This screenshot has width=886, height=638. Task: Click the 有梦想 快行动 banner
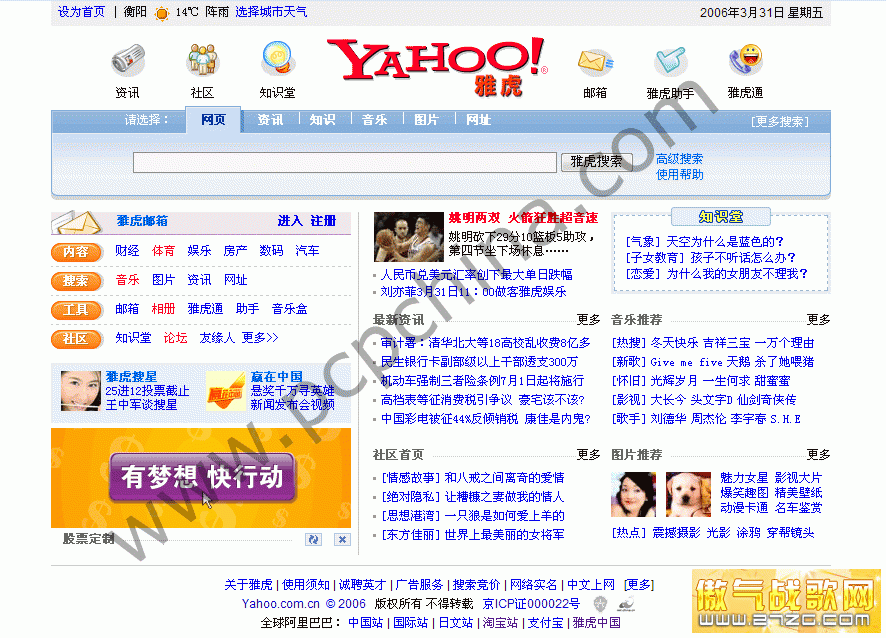tap(201, 478)
